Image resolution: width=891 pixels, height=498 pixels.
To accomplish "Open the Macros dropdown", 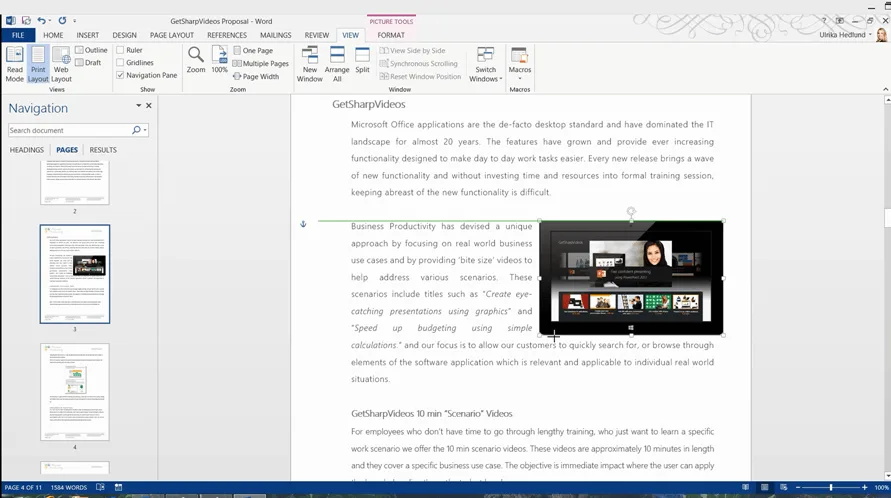I will pyautogui.click(x=519, y=64).
